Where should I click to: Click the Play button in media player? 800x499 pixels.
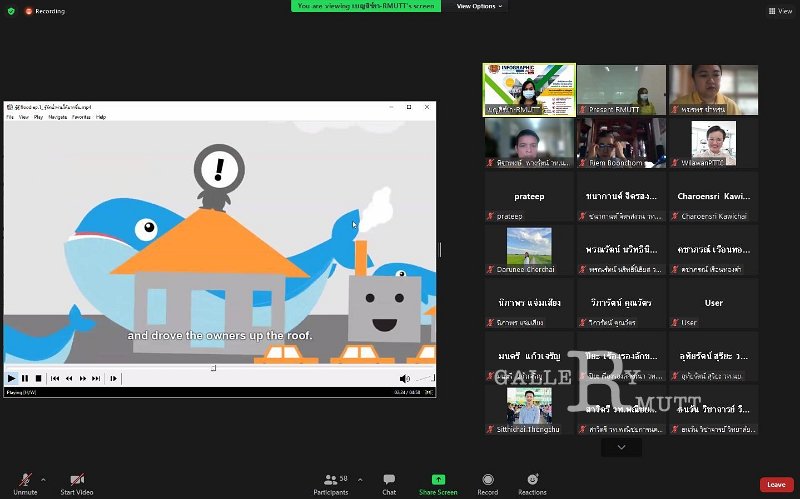(11, 378)
